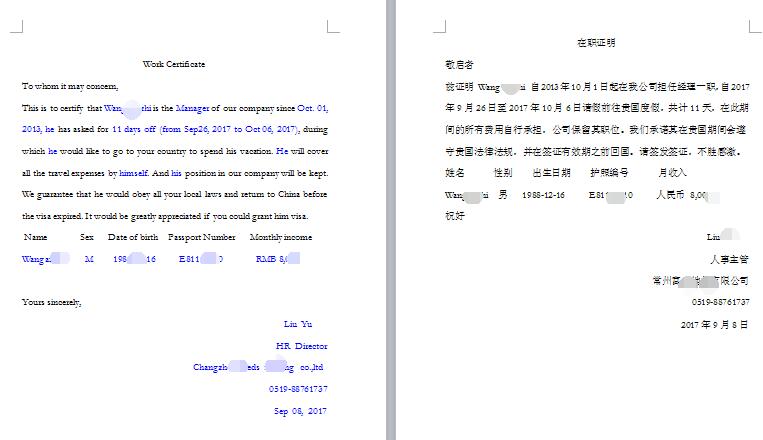This screenshot has height=440, width=763.
Task: Click the 'Work Certificate' title
Action: tap(174, 64)
